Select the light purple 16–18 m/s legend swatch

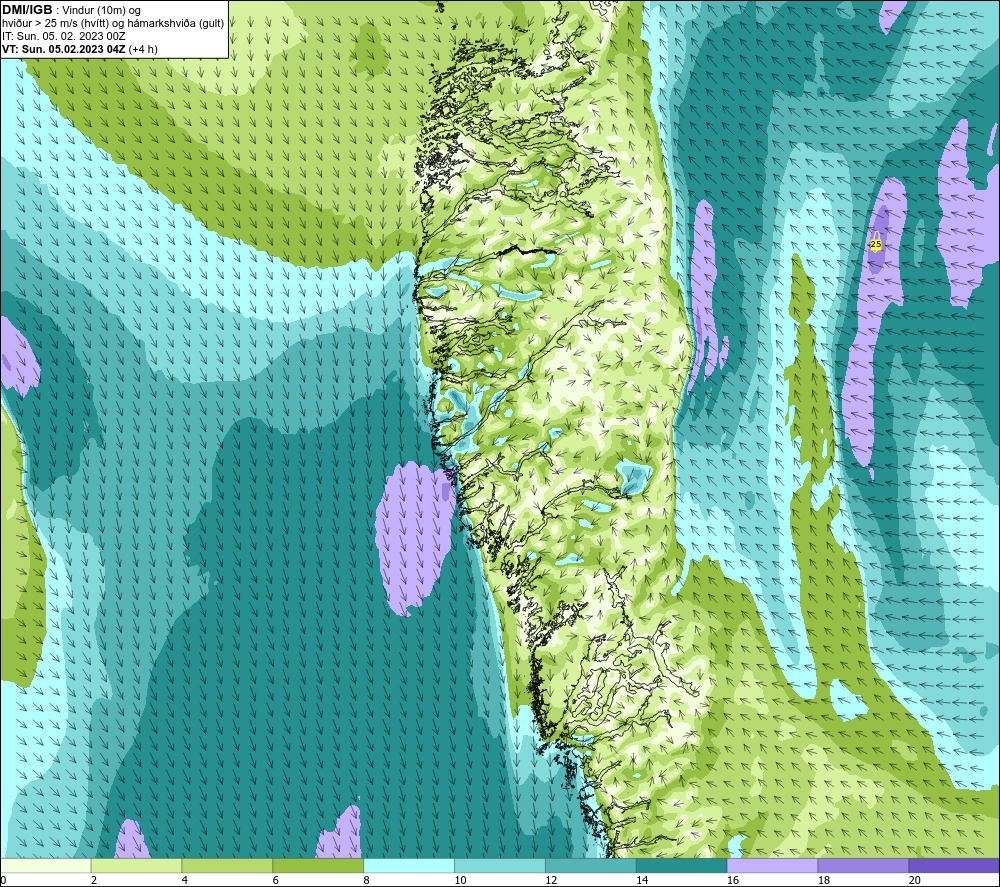[x=772, y=865]
